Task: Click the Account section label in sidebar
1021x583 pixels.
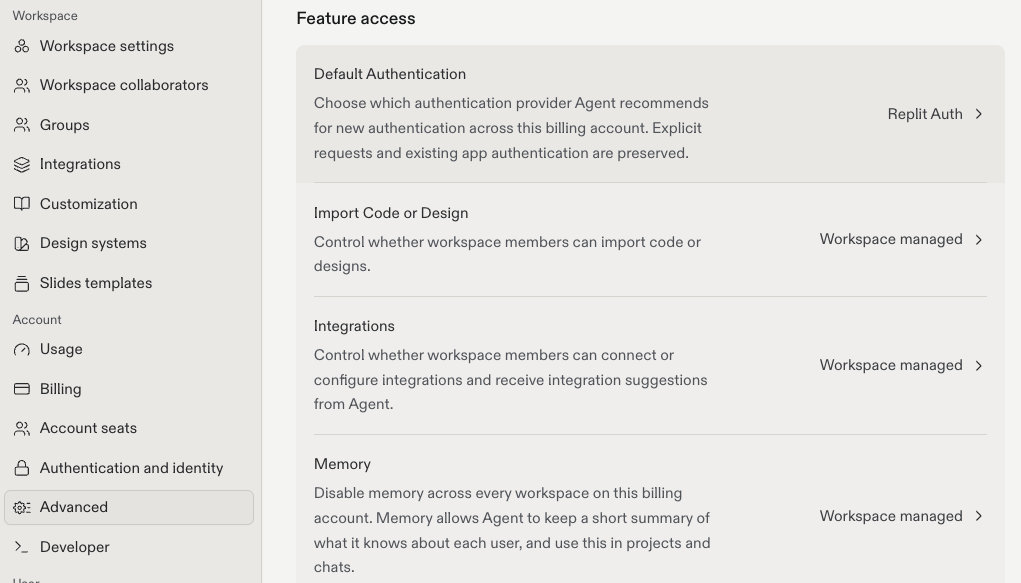Action: 37,320
